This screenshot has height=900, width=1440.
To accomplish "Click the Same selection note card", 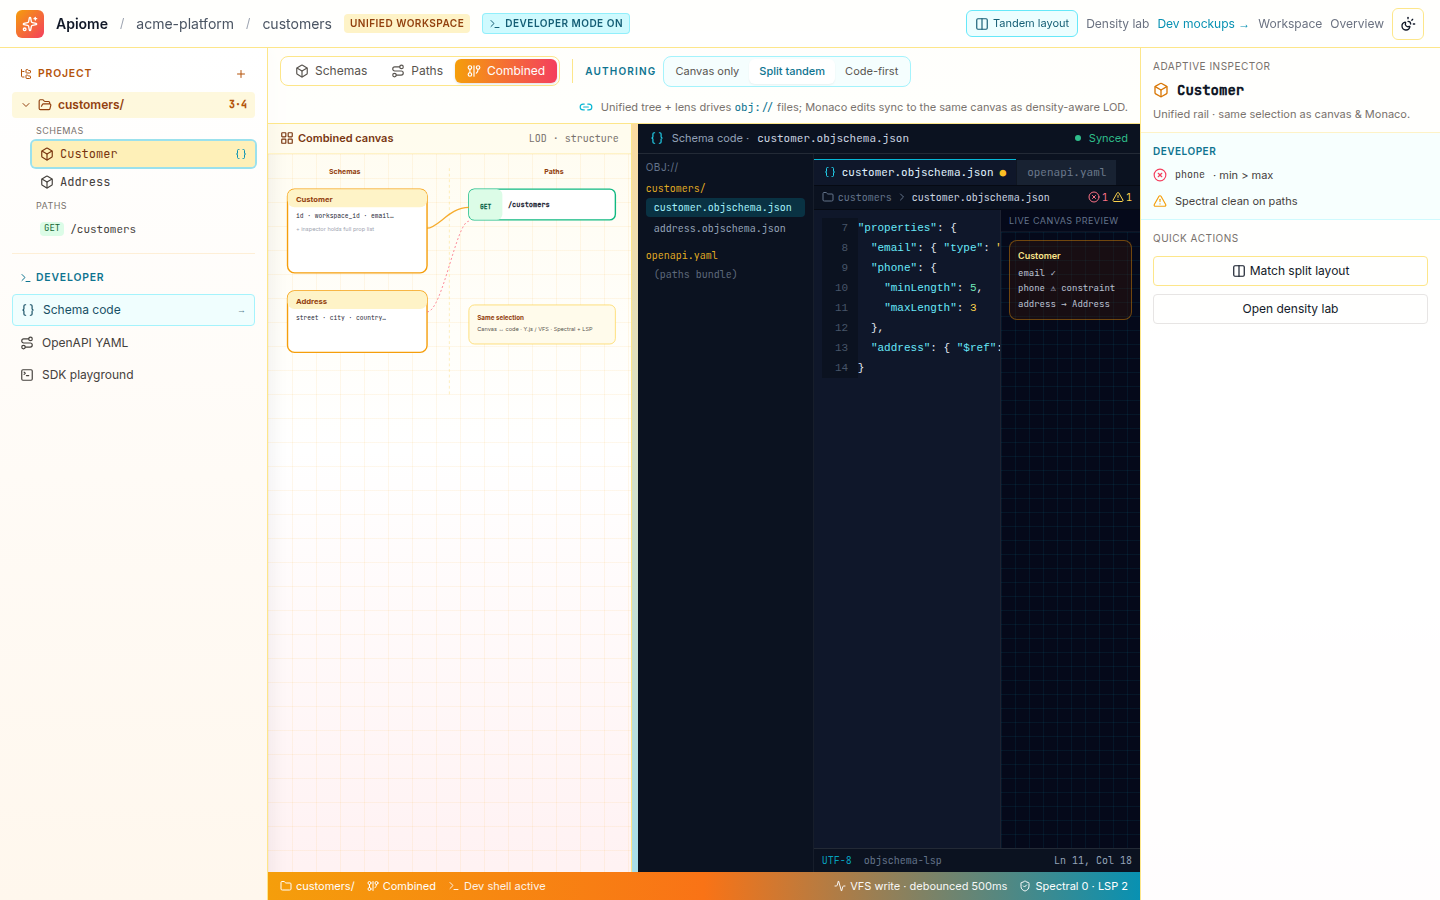I will (542, 324).
